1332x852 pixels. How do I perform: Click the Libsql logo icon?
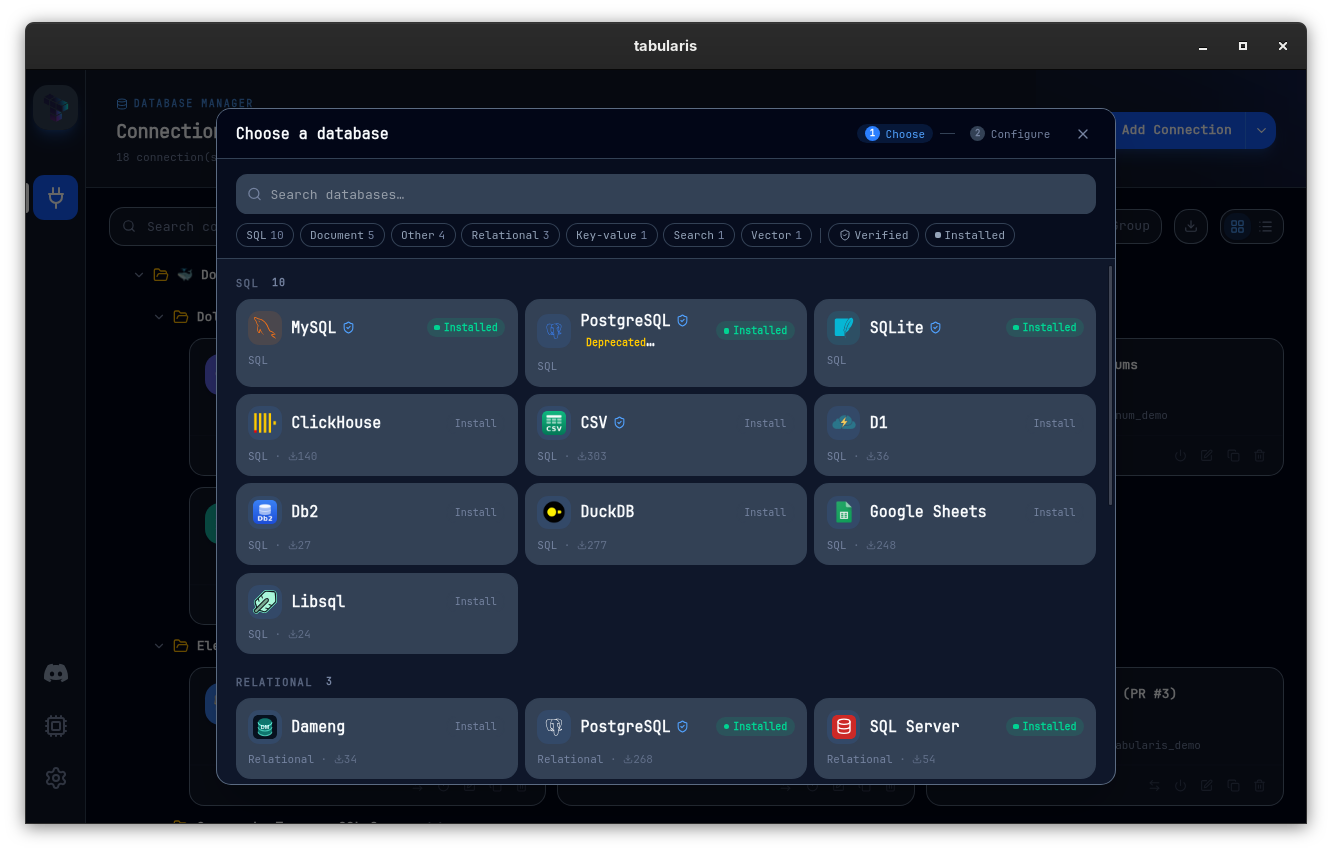tap(265, 602)
